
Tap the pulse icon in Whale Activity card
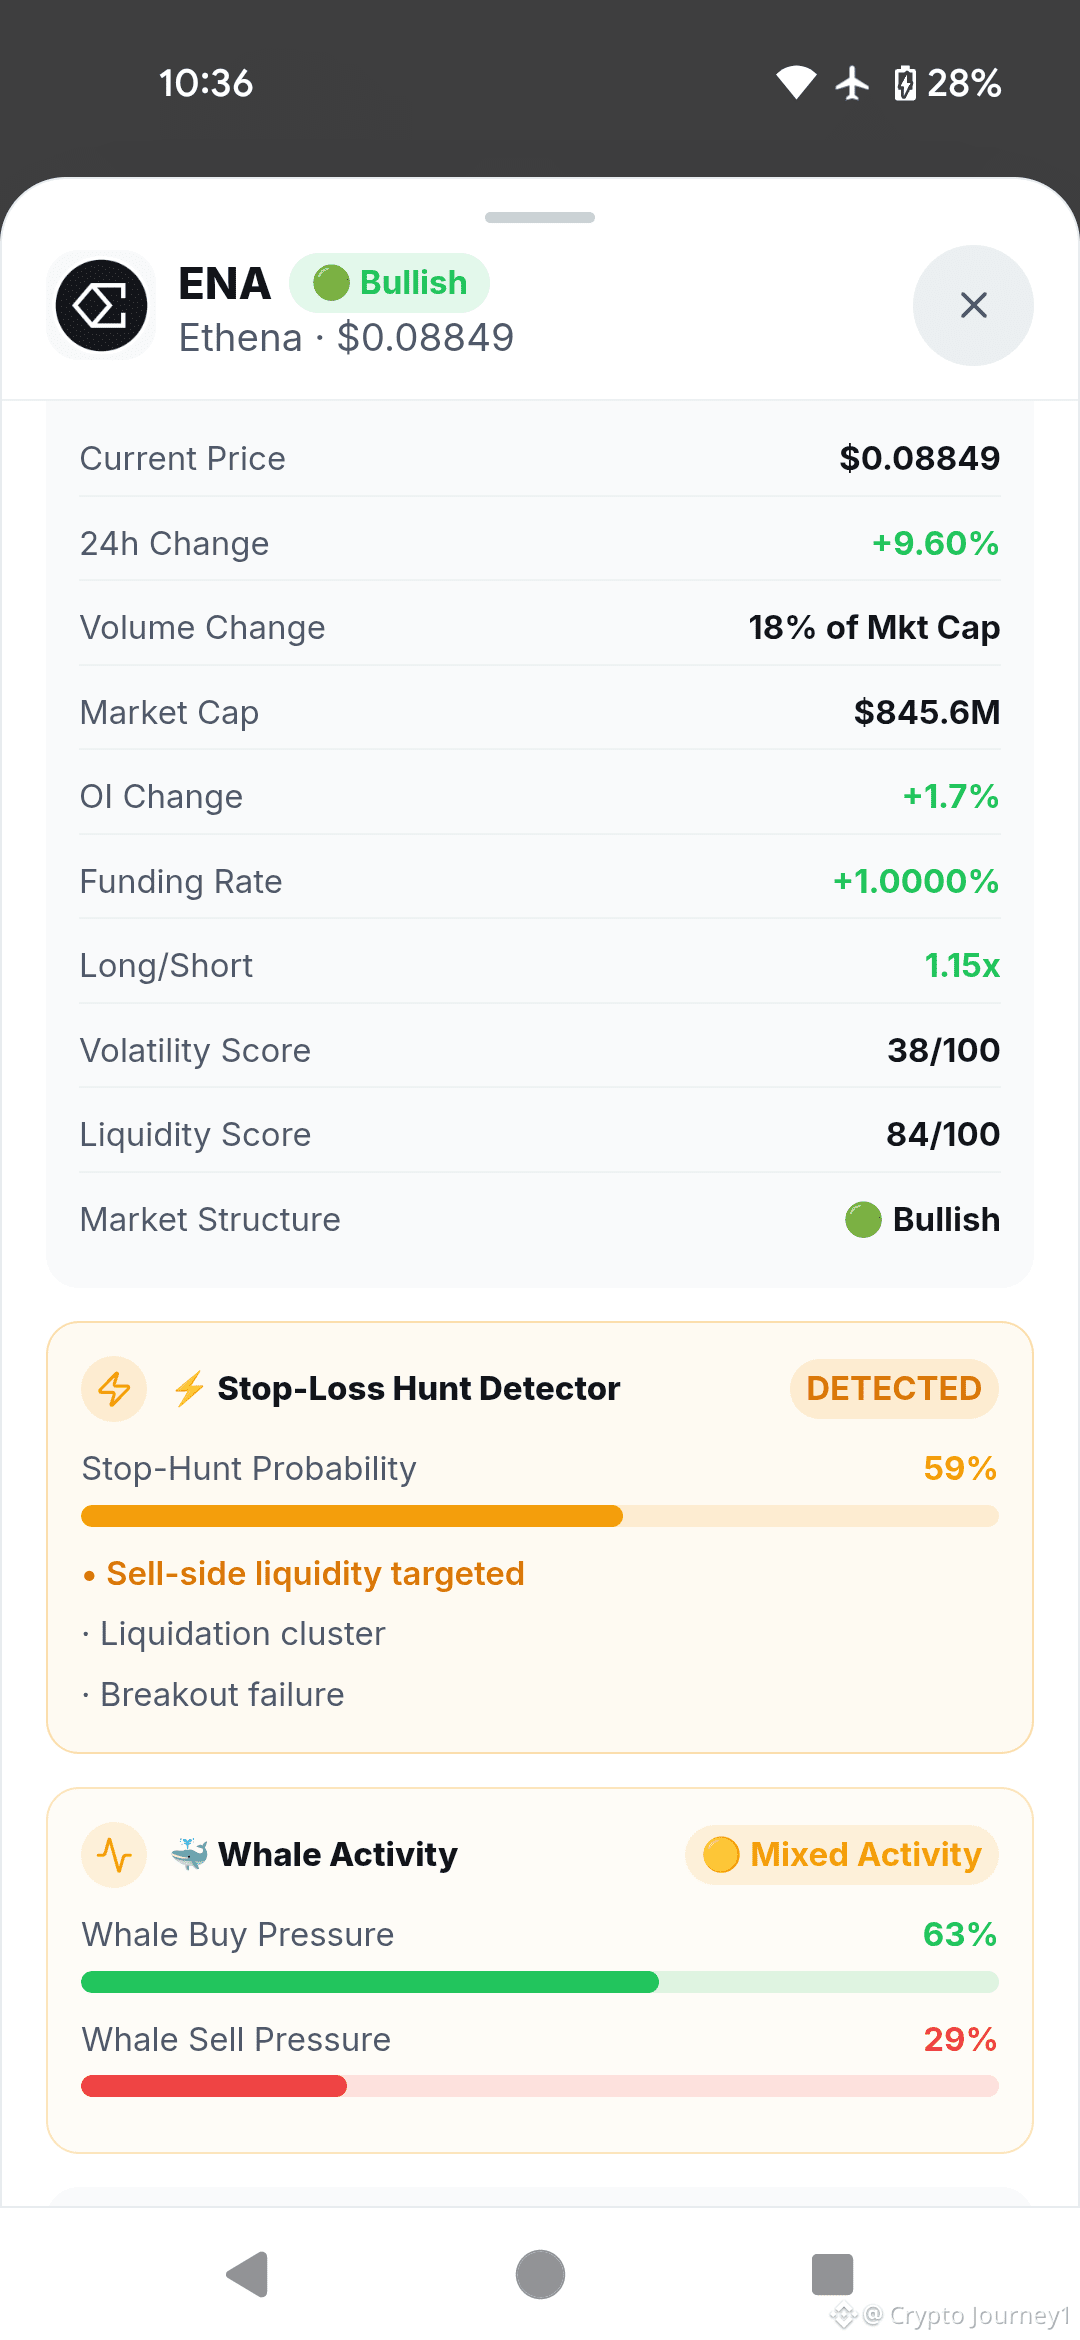coord(114,1855)
